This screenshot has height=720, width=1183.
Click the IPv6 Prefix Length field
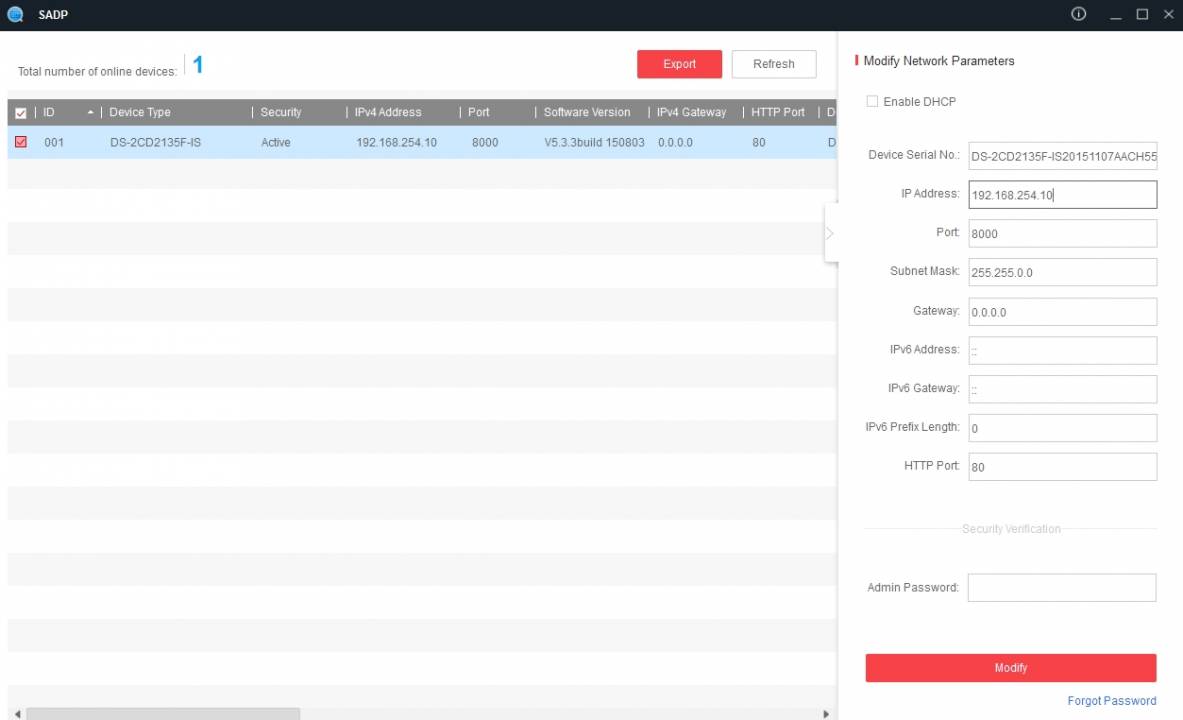(1062, 428)
